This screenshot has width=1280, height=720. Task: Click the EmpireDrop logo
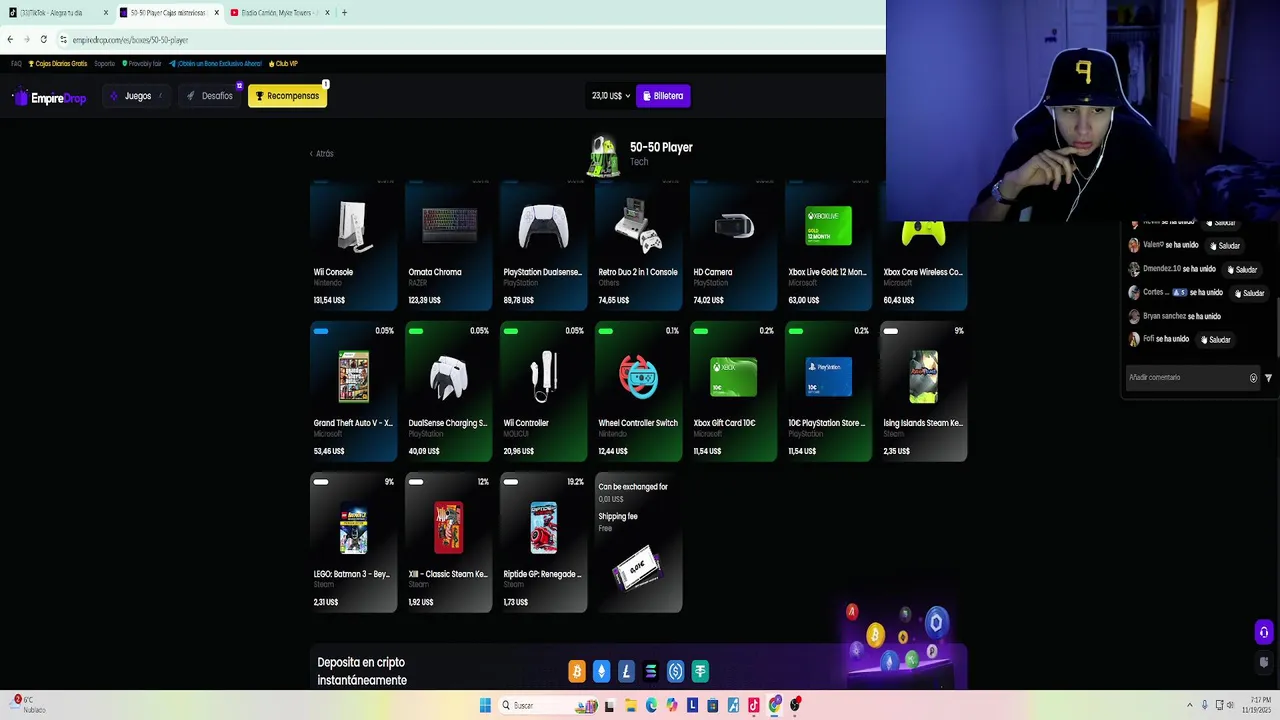click(49, 97)
